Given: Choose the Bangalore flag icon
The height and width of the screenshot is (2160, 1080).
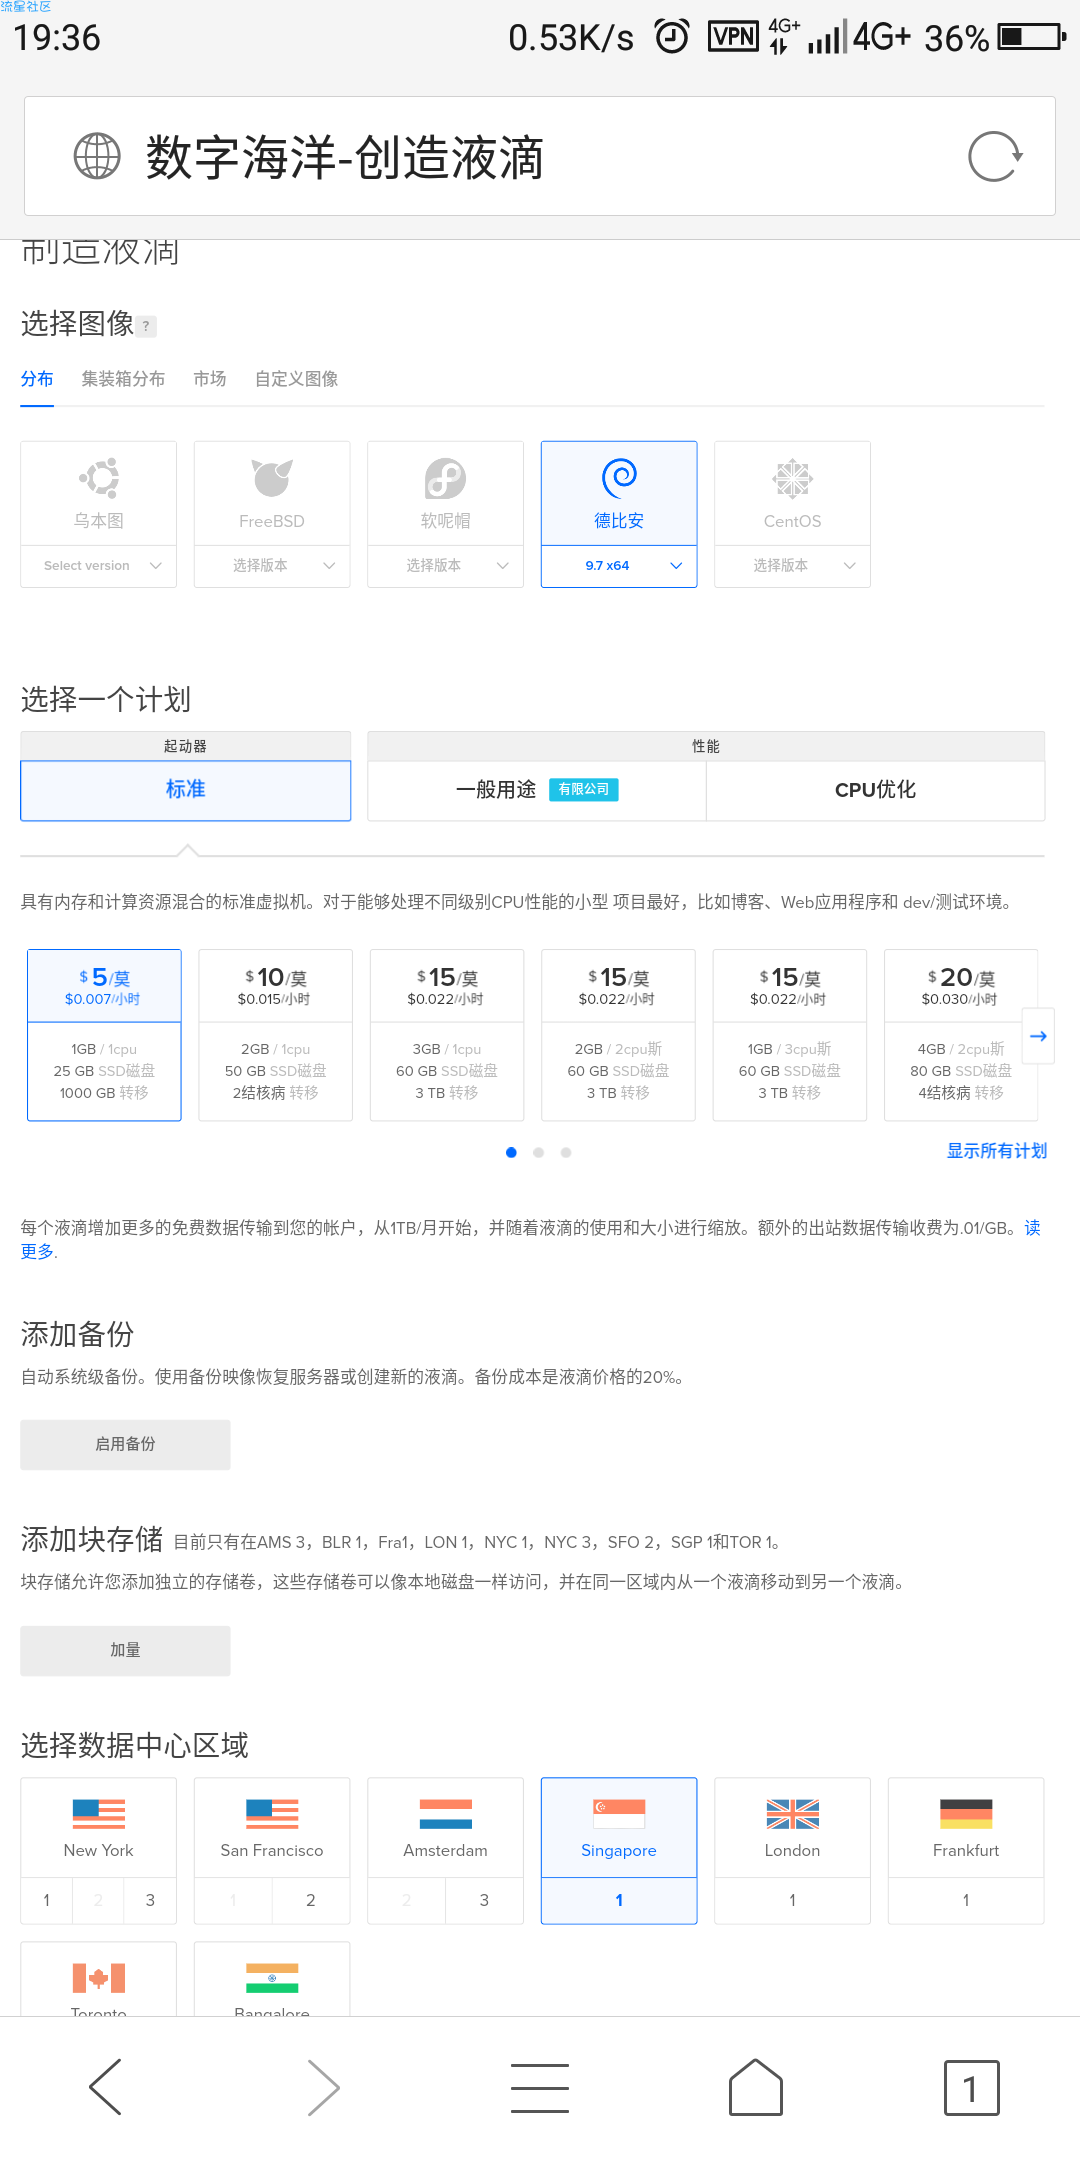Looking at the screenshot, I should pos(272,1977).
